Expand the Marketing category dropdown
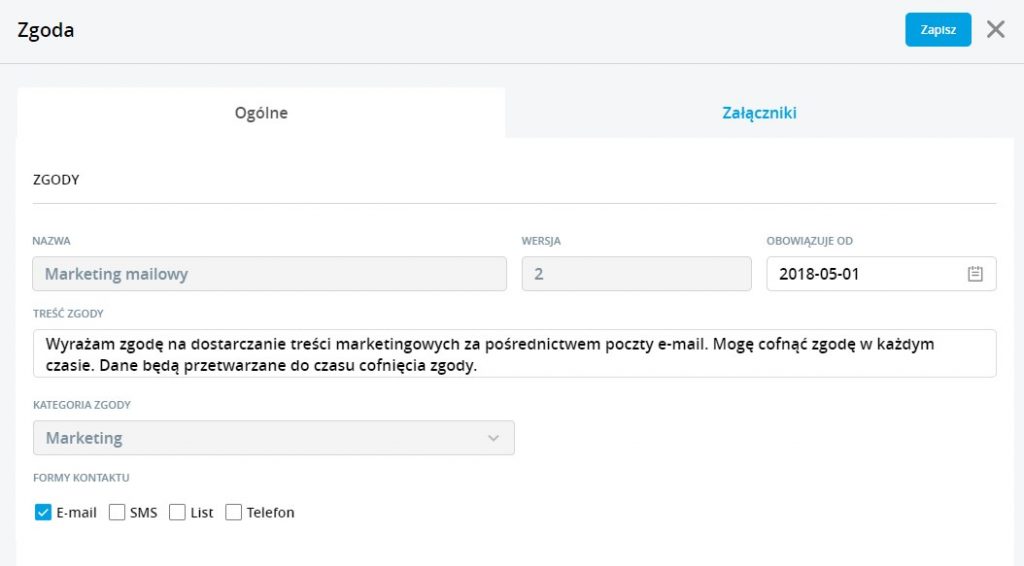The height and width of the screenshot is (566, 1024). [274, 438]
